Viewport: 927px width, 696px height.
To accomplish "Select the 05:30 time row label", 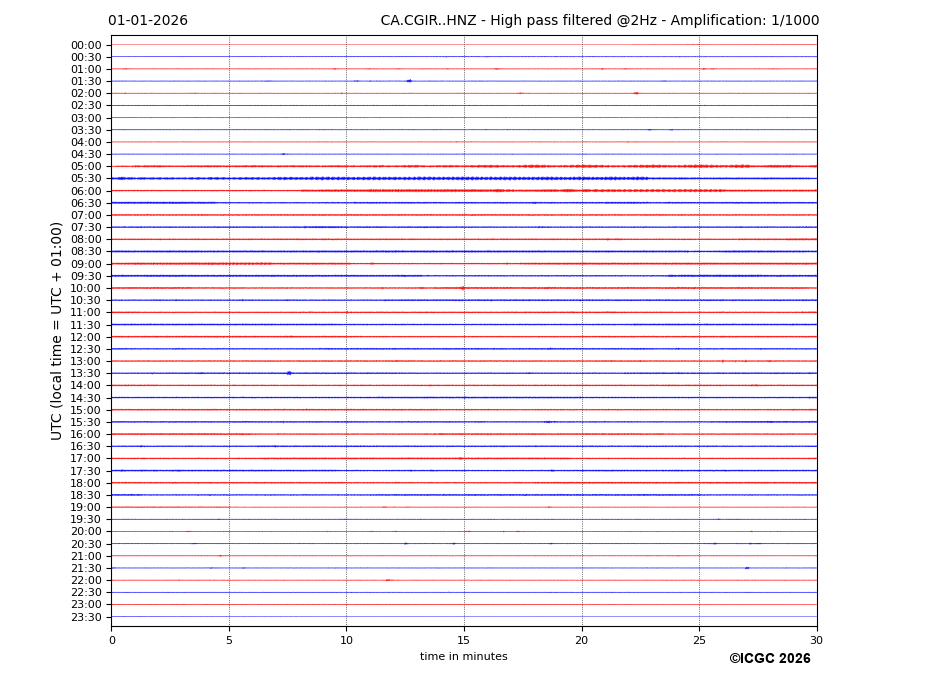I will (86, 179).
